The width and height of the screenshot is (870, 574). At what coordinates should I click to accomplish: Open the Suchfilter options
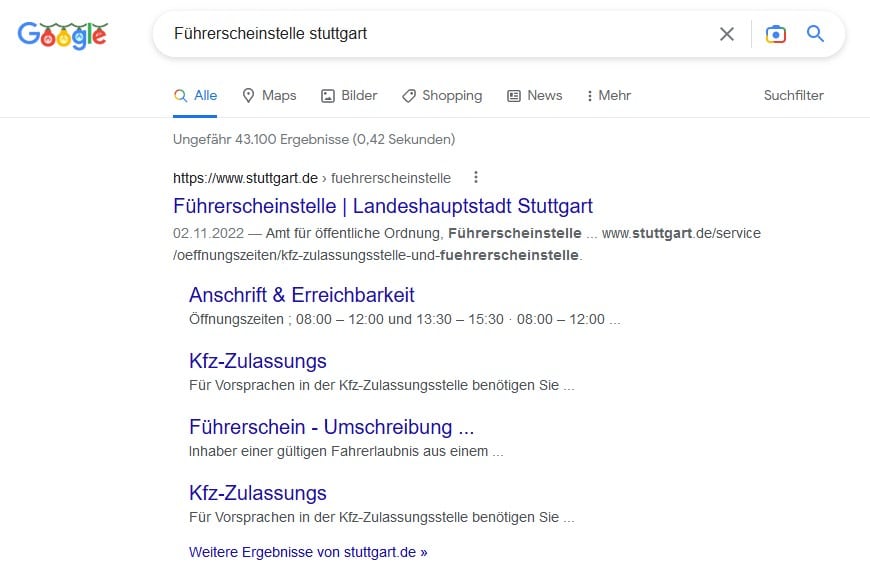tap(793, 96)
